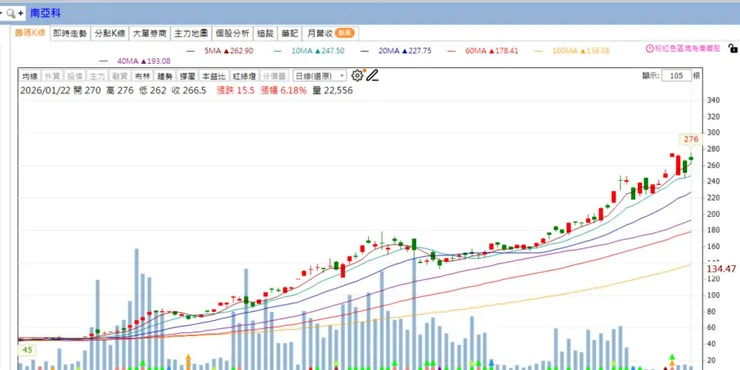Toggle the 本益比 indicator button
Viewport: 740px width, 370px height.
pyautogui.click(x=213, y=76)
